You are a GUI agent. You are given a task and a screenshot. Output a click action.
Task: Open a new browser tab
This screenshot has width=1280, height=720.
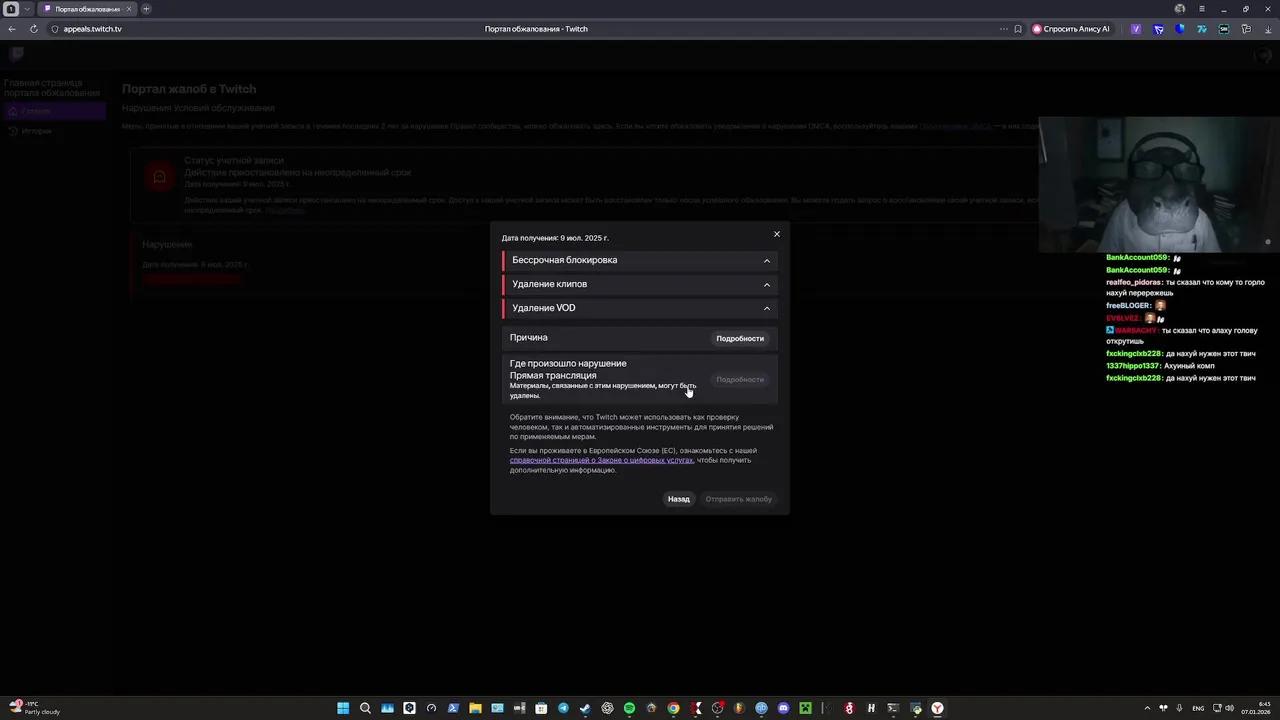coord(146,9)
